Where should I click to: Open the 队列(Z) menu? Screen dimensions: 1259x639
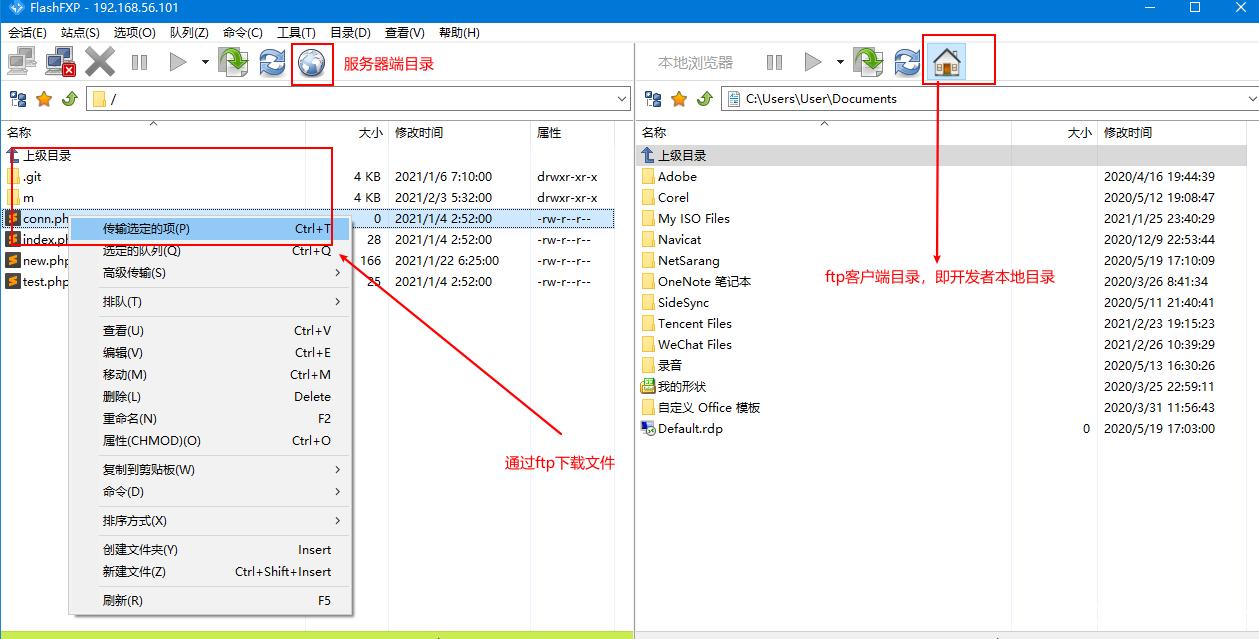(x=189, y=33)
